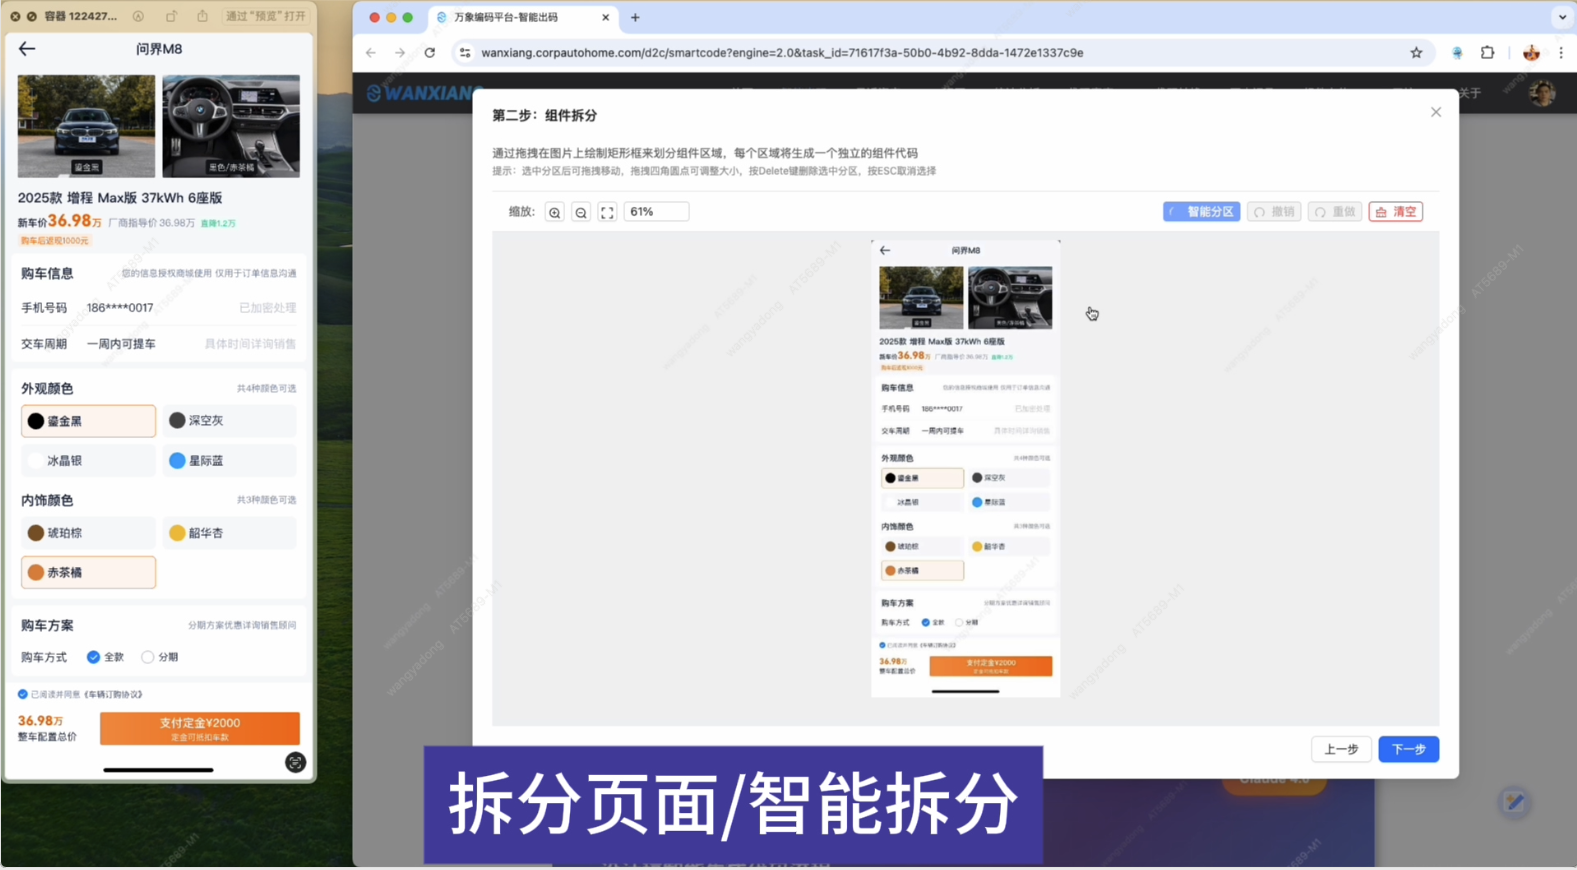Choose 分期 payment radio button
This screenshot has height=870, width=1577.
click(147, 657)
